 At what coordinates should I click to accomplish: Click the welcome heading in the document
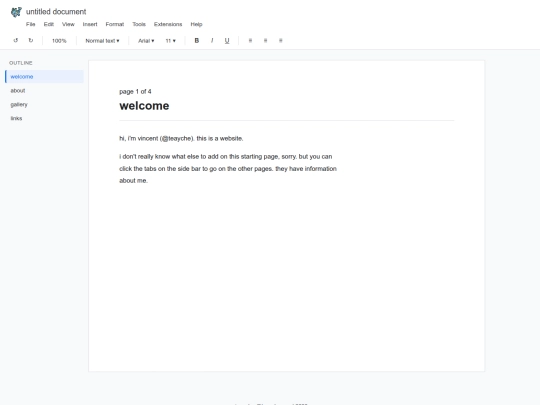coord(144,106)
